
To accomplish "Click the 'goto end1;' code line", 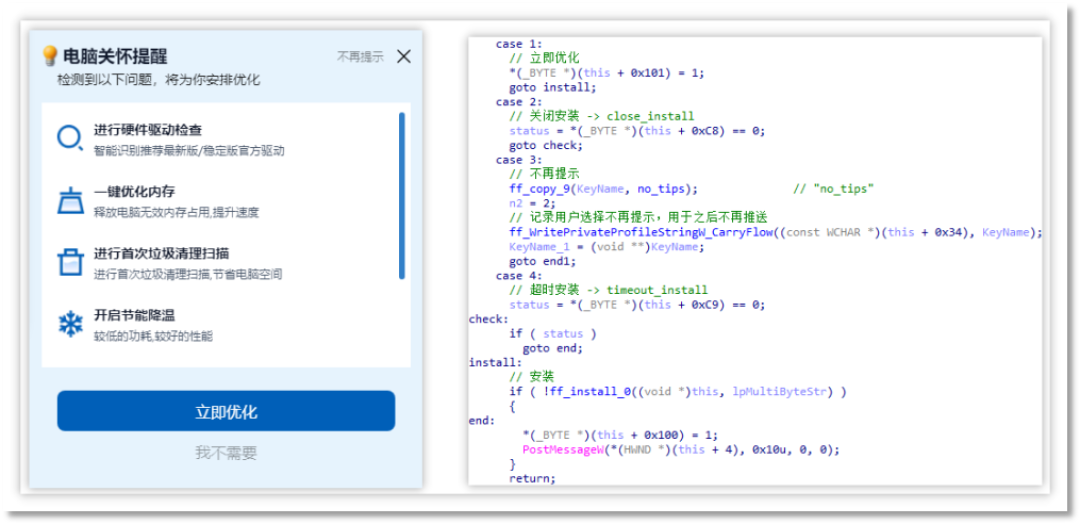I will point(543,261).
